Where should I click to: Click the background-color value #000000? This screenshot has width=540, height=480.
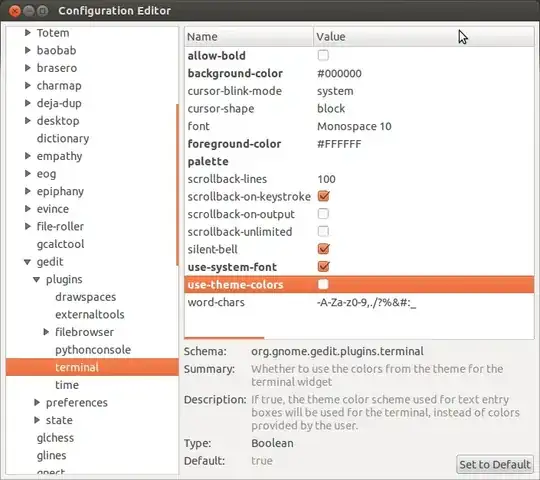[339, 73]
